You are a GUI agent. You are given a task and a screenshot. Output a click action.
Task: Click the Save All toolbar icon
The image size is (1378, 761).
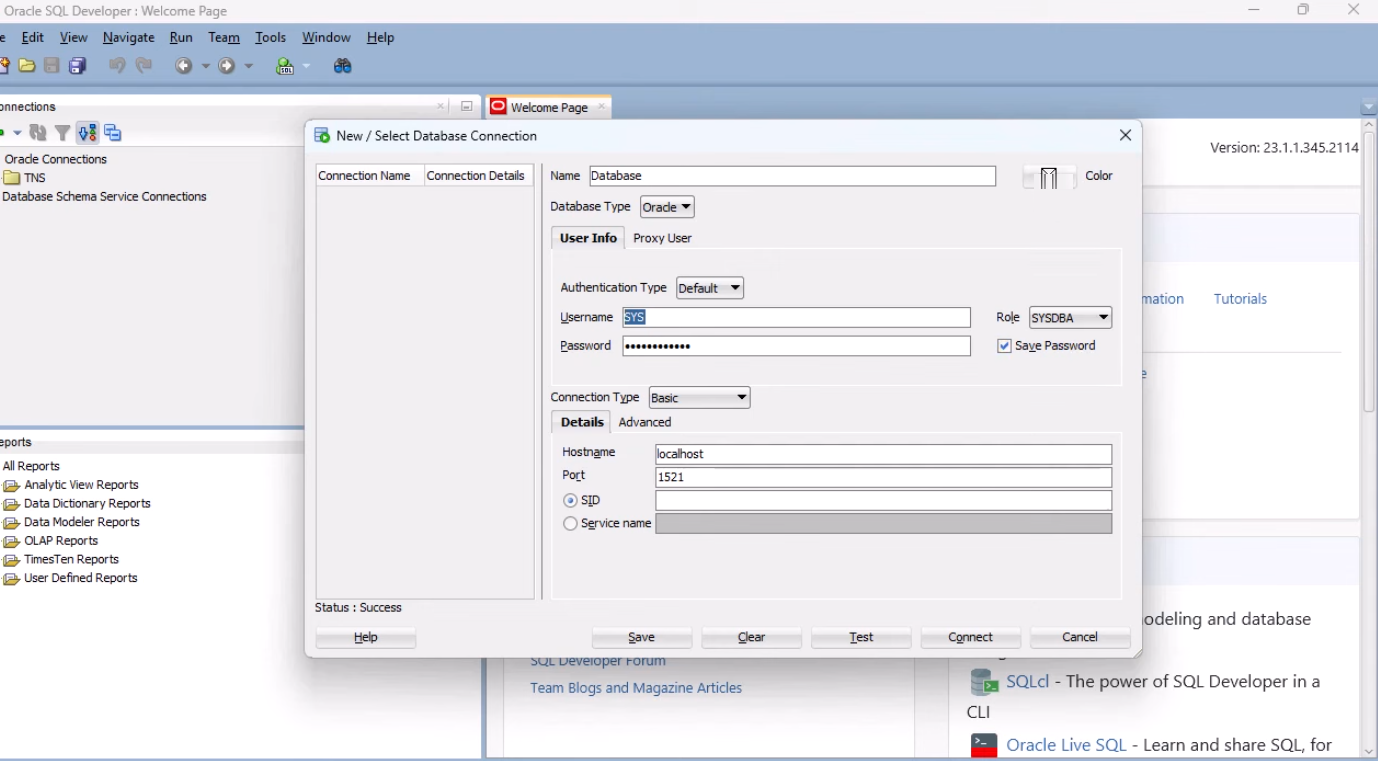click(x=75, y=65)
